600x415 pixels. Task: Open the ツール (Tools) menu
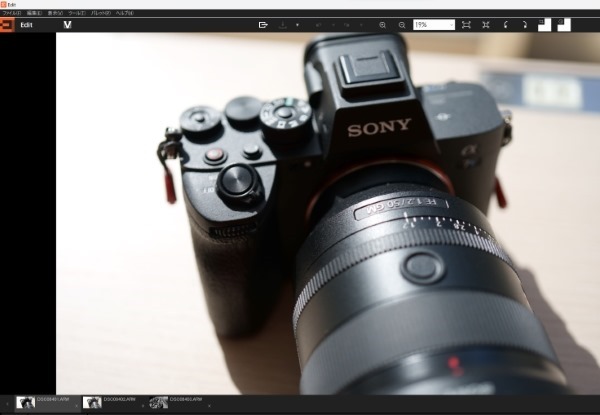(x=77, y=13)
